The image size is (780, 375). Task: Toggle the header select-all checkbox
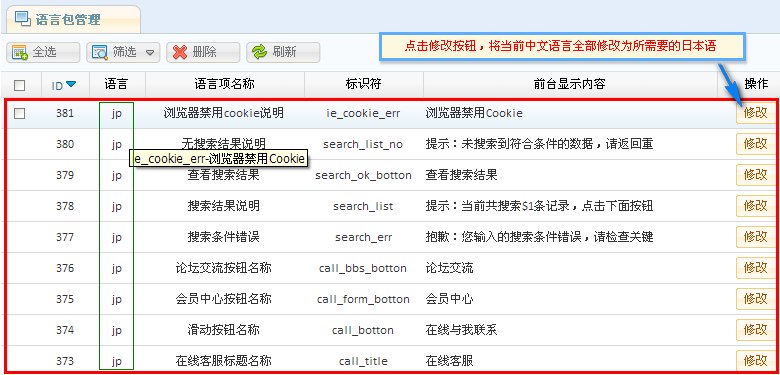pos(19,86)
